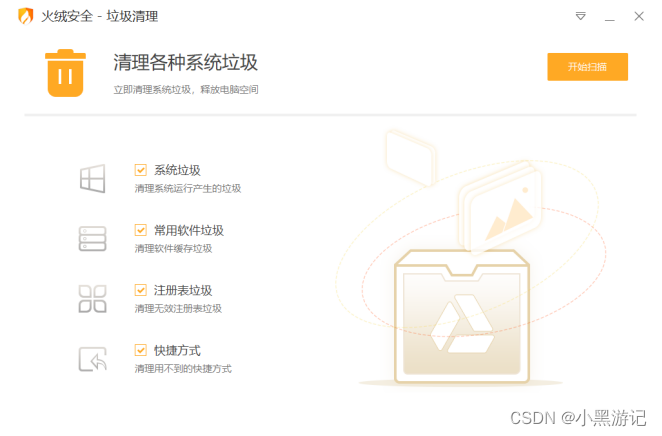This screenshot has width=662, height=436.
Task: Click the floating picture card illustration
Action: (x=500, y=207)
